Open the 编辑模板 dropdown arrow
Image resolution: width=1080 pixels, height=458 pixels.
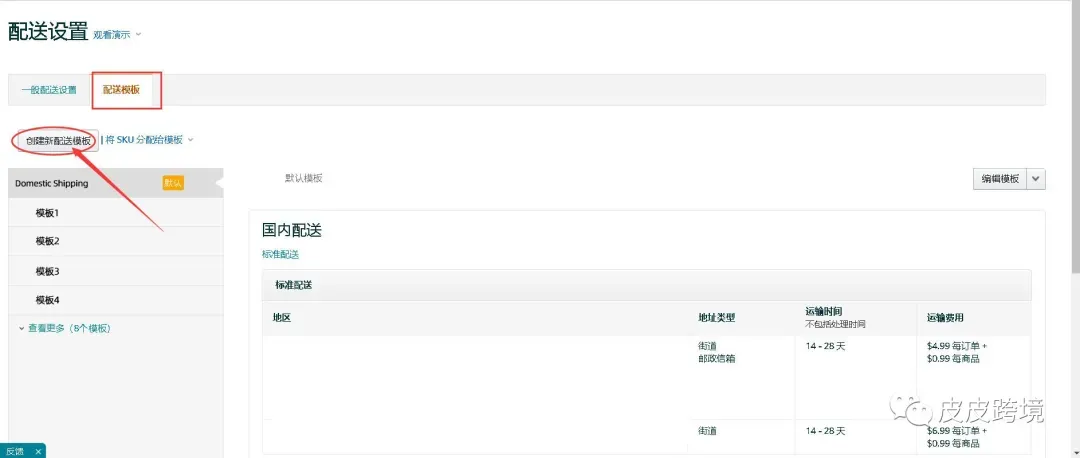click(1036, 178)
